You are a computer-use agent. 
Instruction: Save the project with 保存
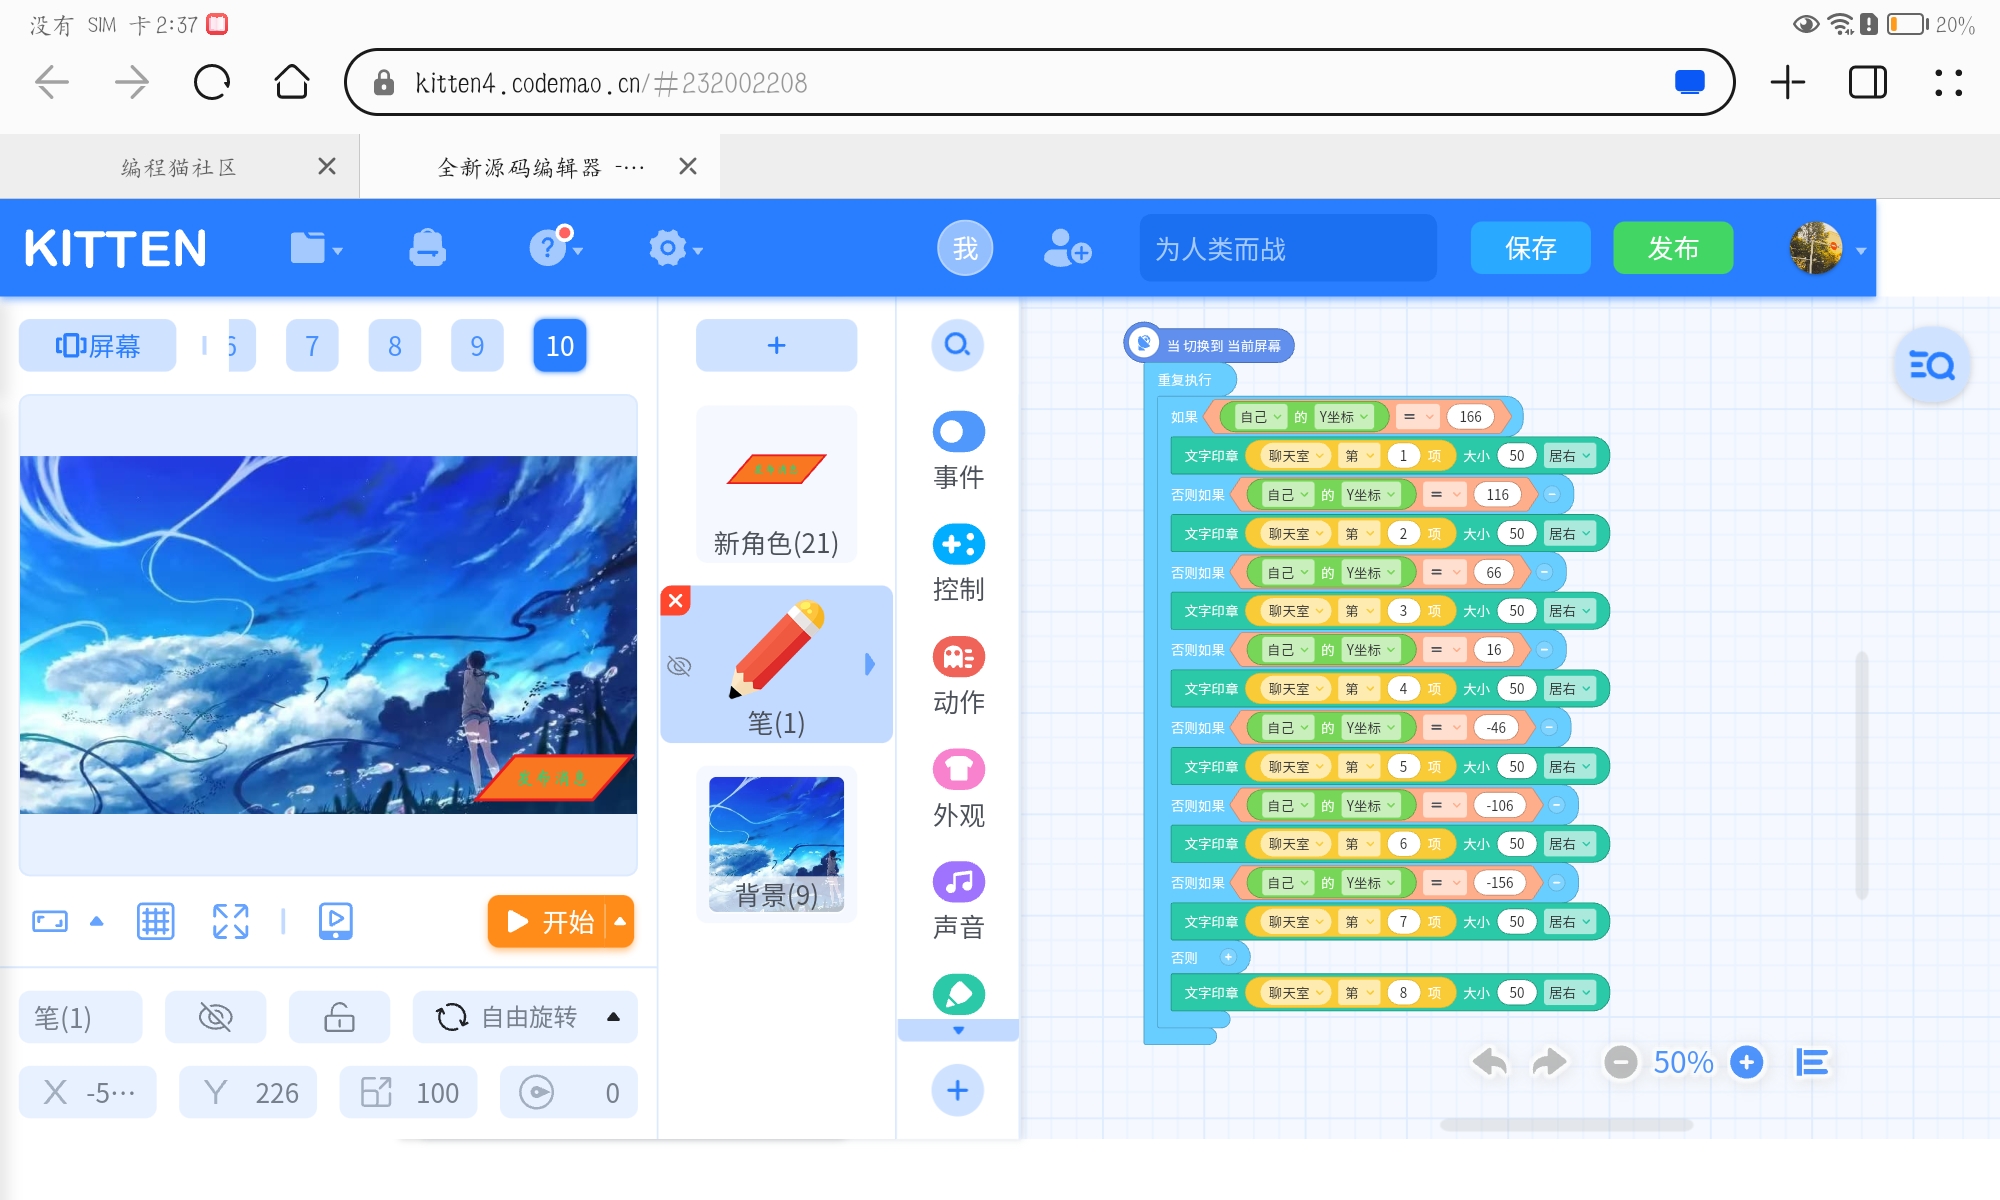(x=1531, y=248)
